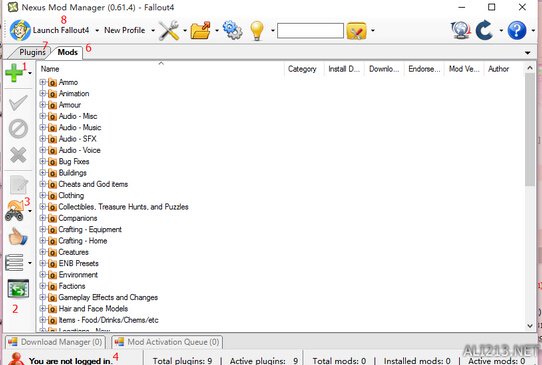
Task: Click the yellow search tools icon
Action: [x=356, y=31]
